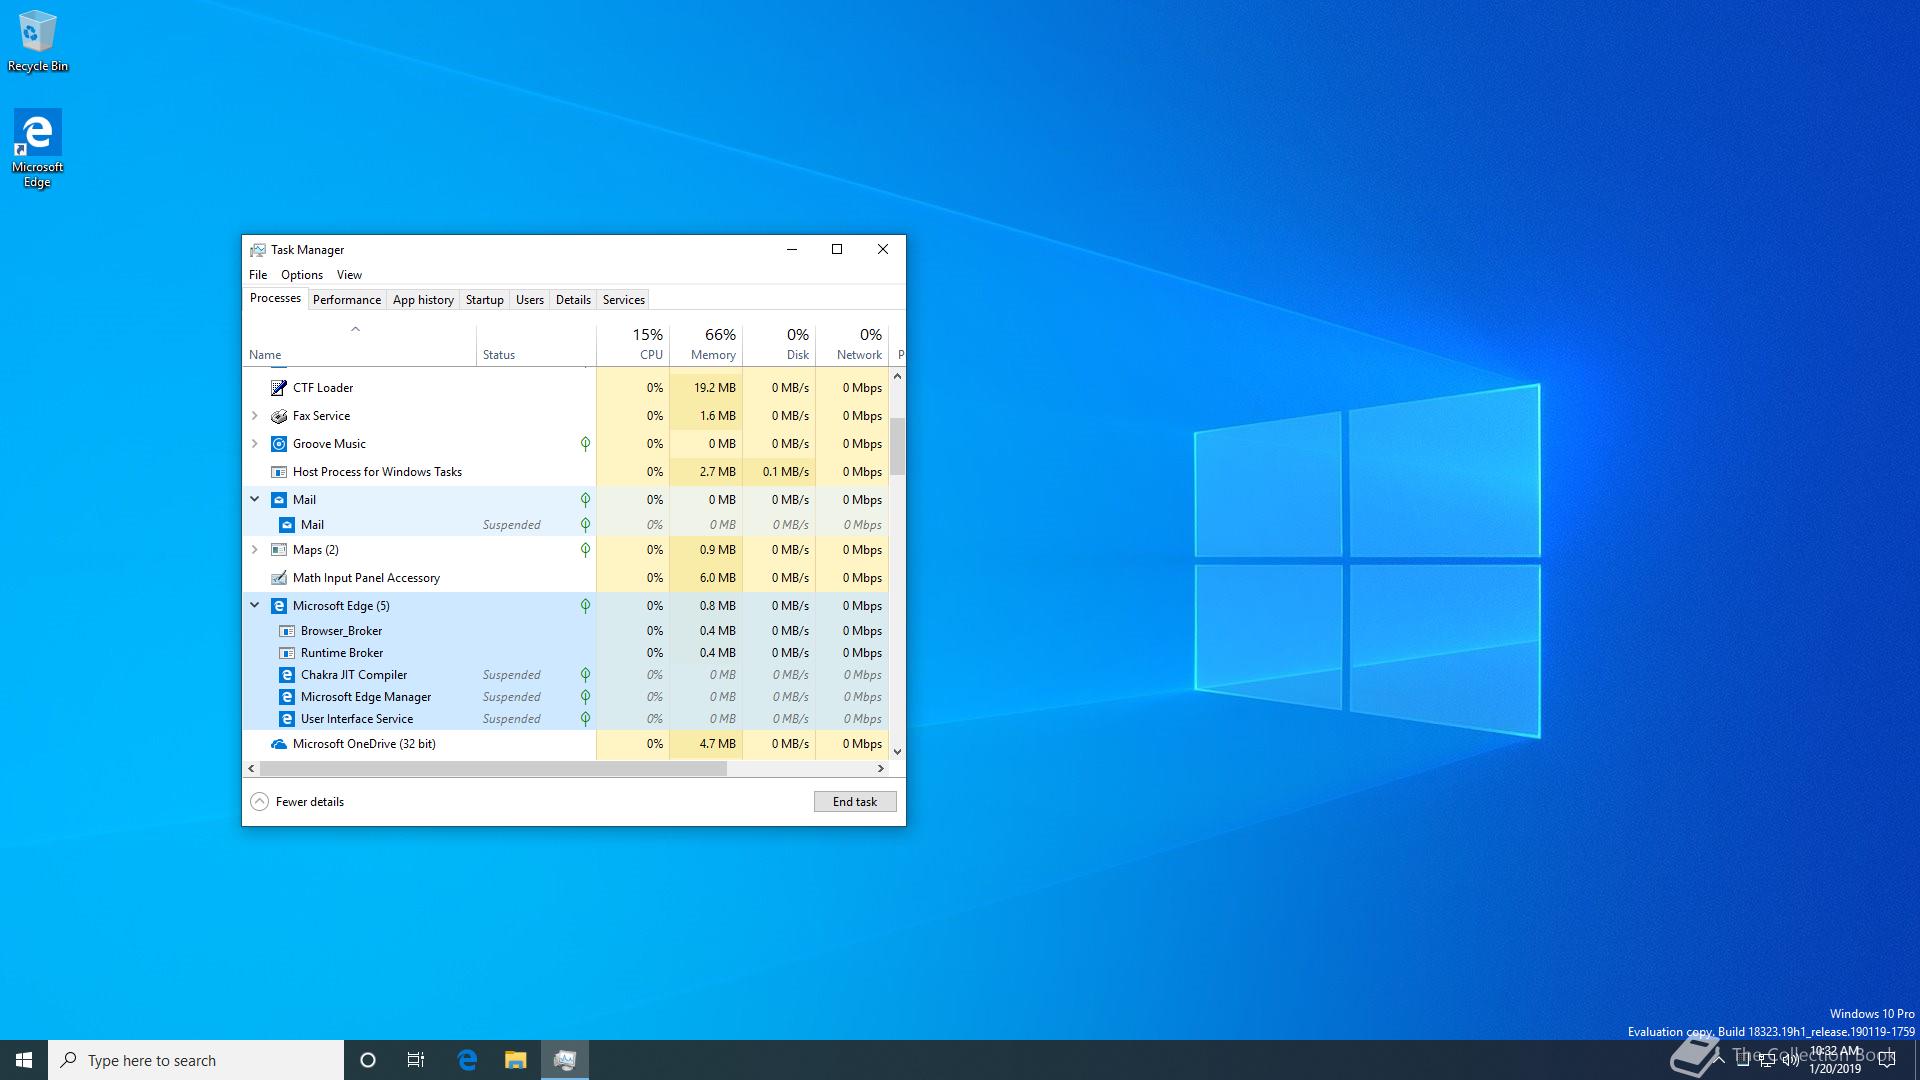This screenshot has width=1920, height=1080.
Task: Sort processes by the Network column header
Action: tap(852, 344)
